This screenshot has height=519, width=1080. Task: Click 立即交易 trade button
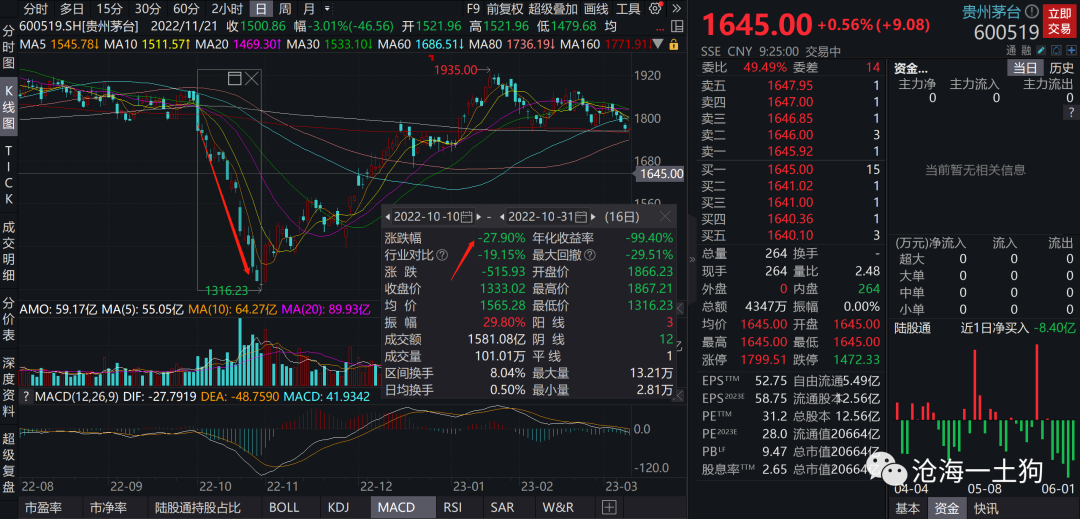coord(1061,21)
